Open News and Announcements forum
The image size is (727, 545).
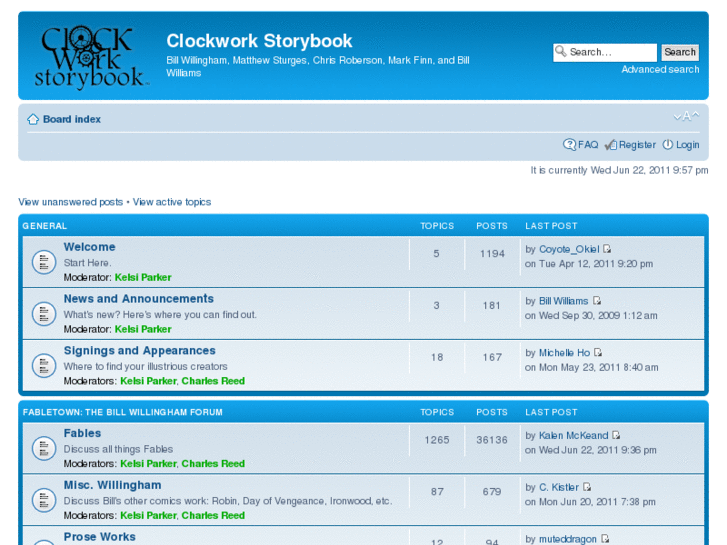[x=139, y=299]
